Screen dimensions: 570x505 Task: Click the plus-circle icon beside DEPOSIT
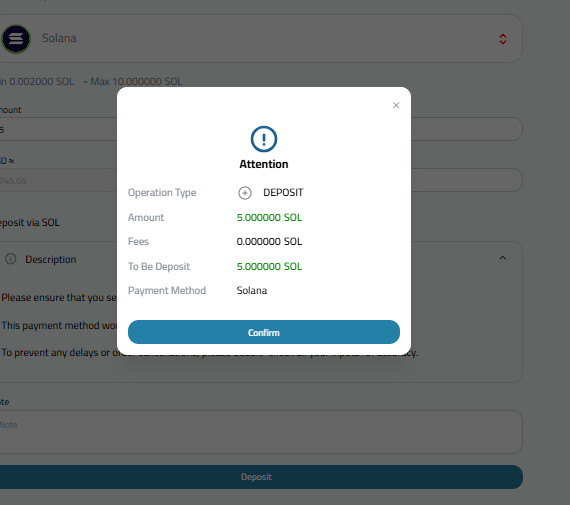point(245,193)
